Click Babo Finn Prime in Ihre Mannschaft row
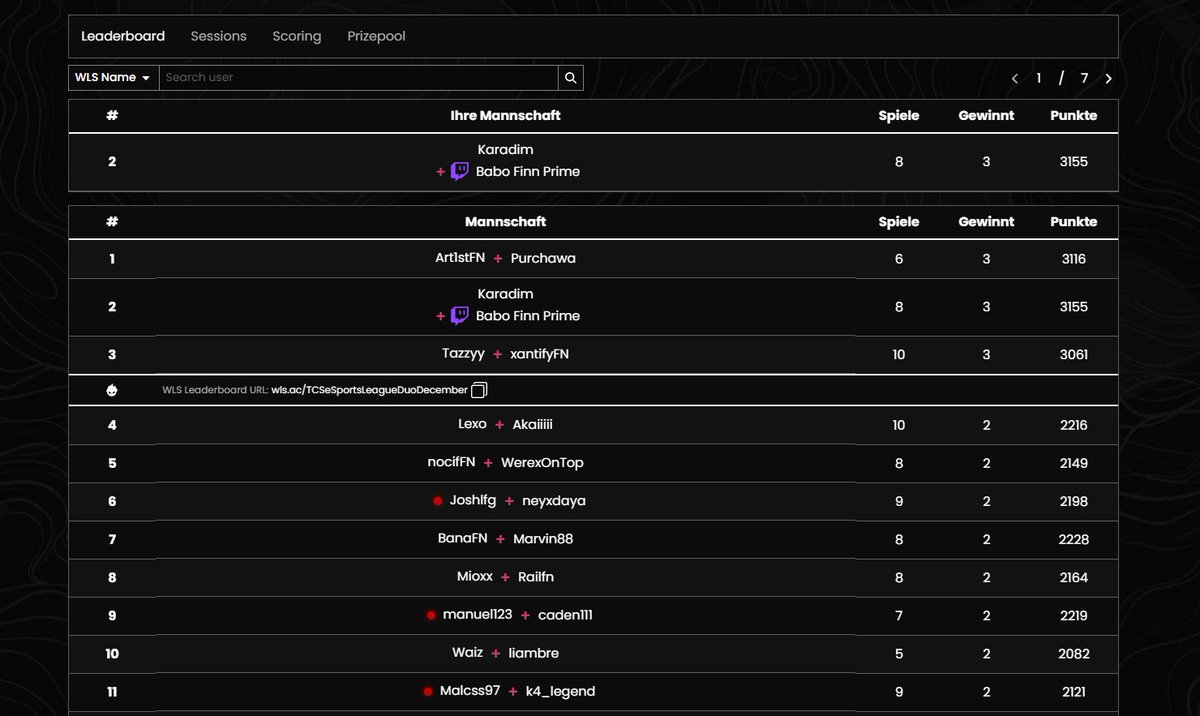The height and width of the screenshot is (716, 1200). click(x=528, y=172)
